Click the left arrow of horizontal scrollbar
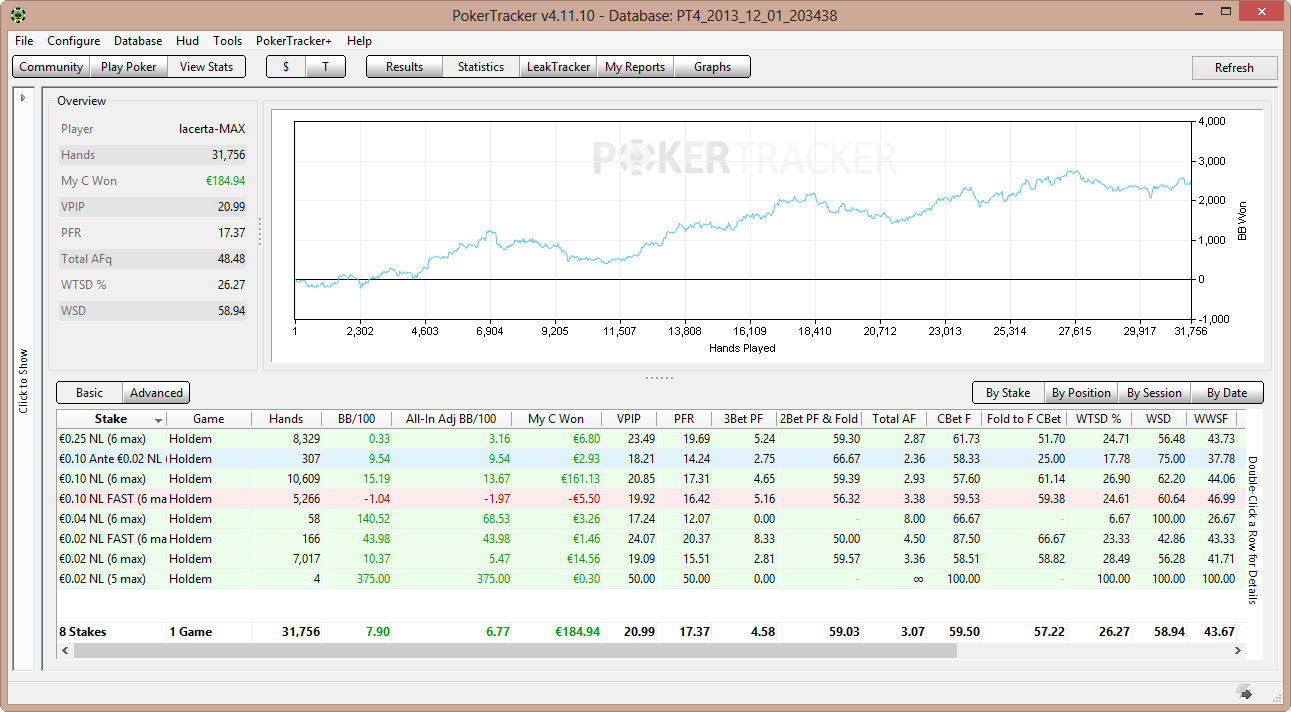 tap(65, 650)
